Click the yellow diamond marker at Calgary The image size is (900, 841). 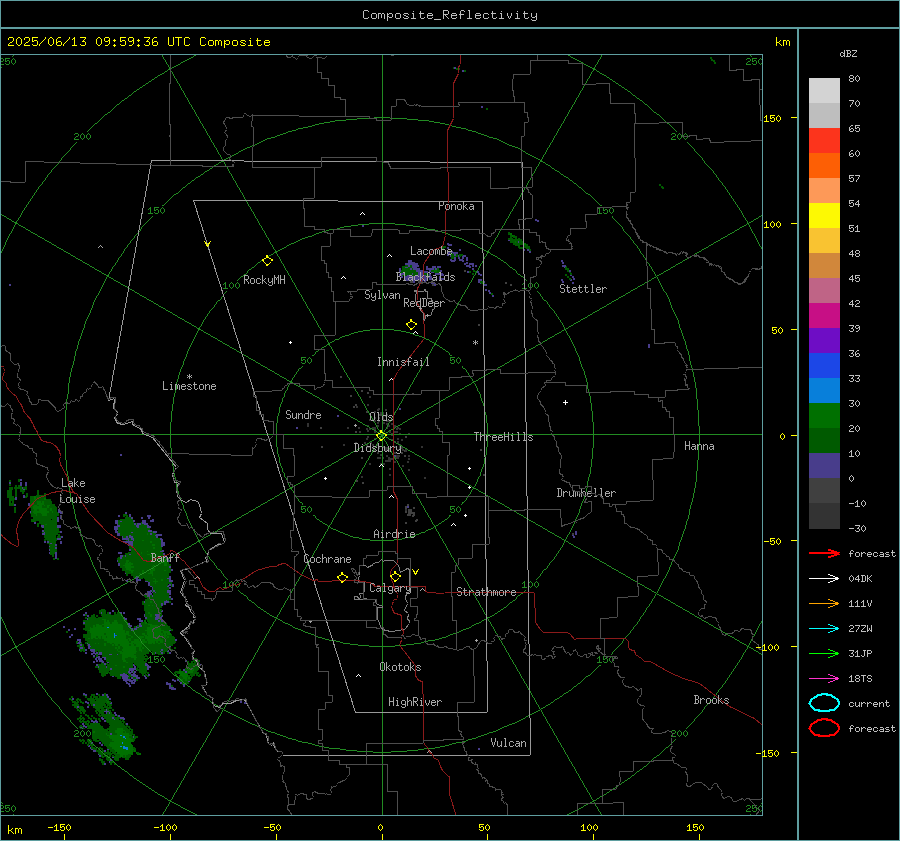395,576
